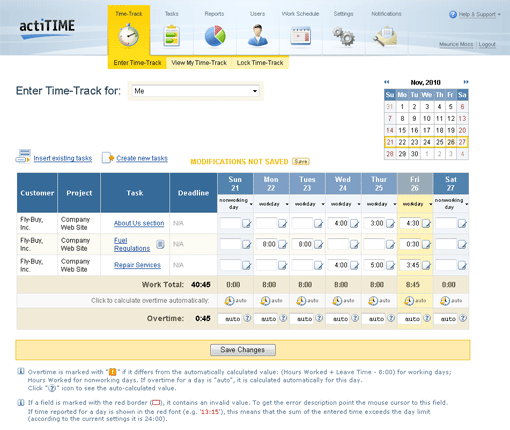Go to previous month in calendar
The height and width of the screenshot is (430, 510).
[387, 82]
